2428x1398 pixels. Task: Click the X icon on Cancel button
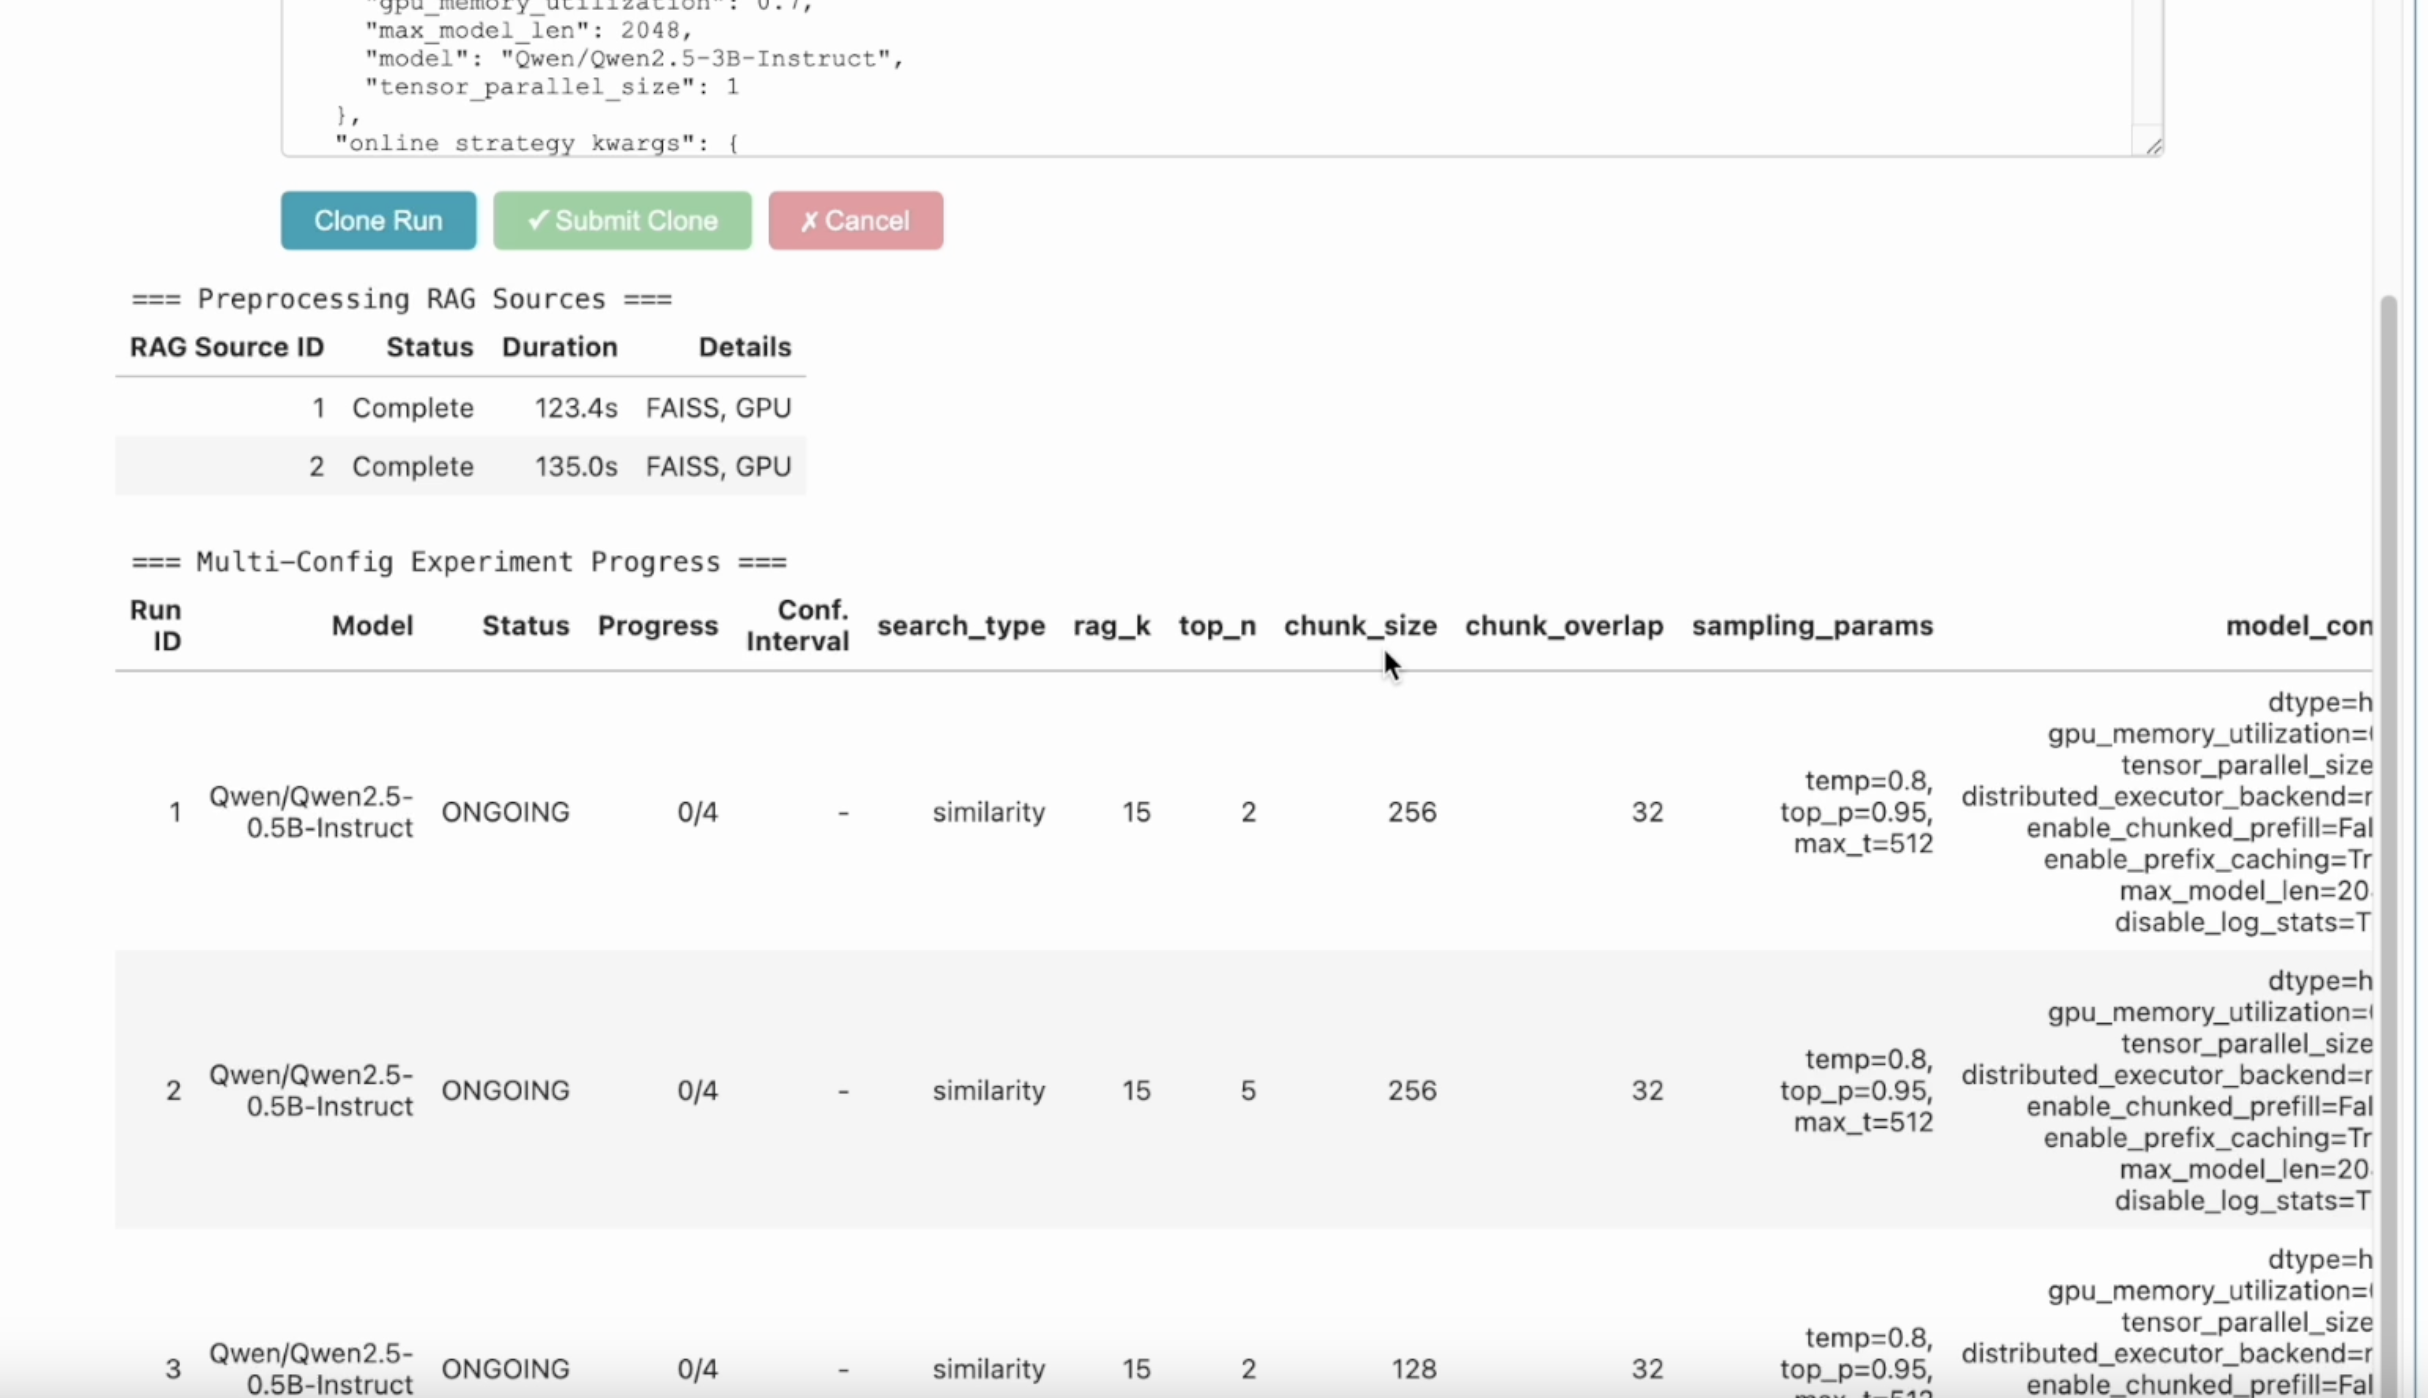[x=811, y=220]
